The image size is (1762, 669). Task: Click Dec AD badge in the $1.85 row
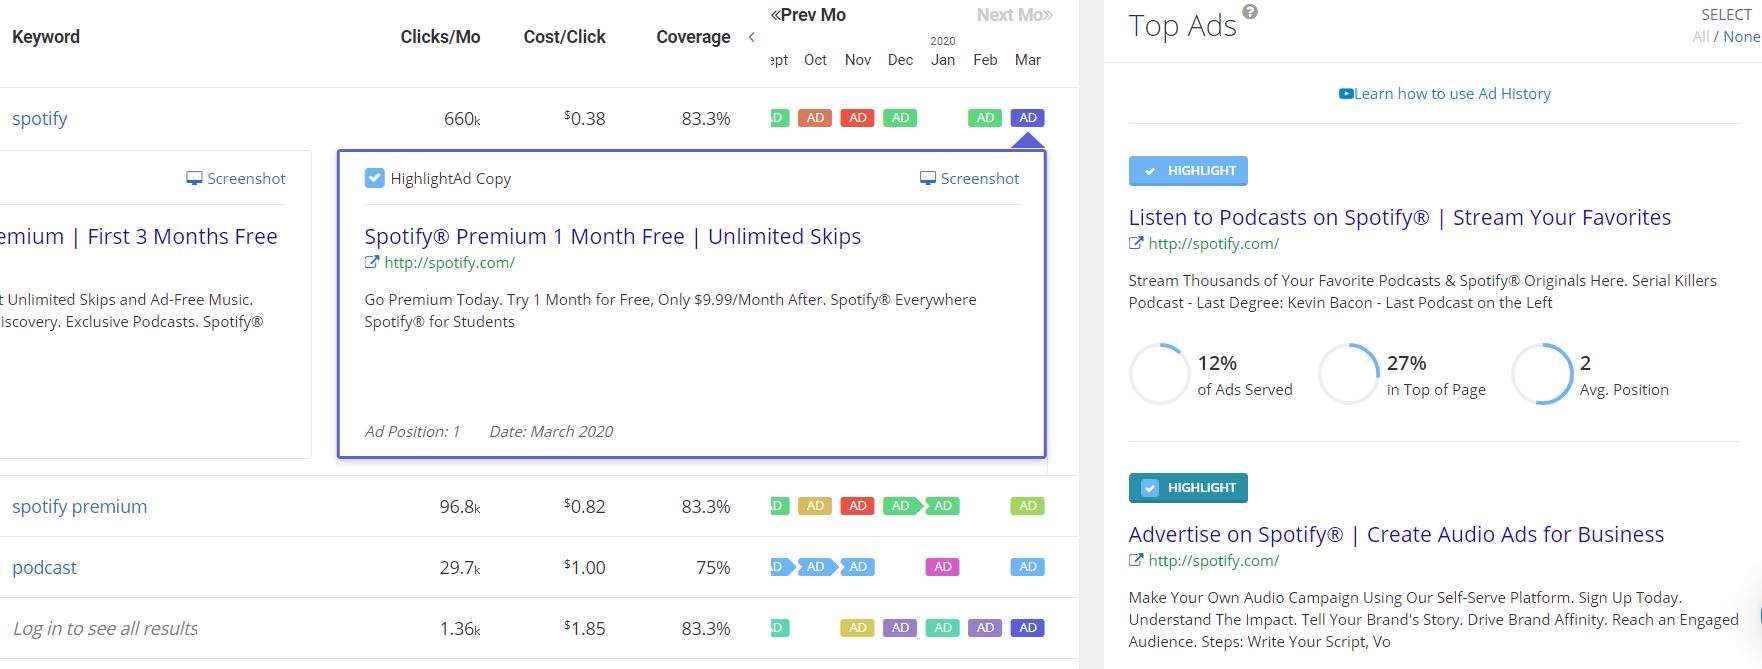point(901,628)
